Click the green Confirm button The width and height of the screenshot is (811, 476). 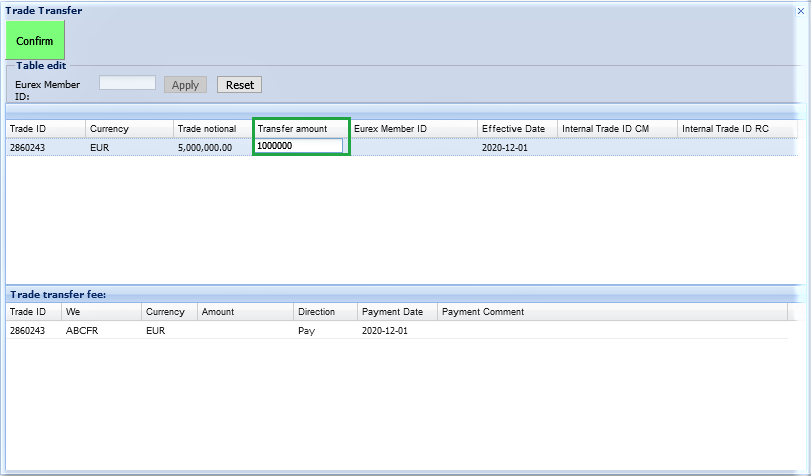point(35,41)
